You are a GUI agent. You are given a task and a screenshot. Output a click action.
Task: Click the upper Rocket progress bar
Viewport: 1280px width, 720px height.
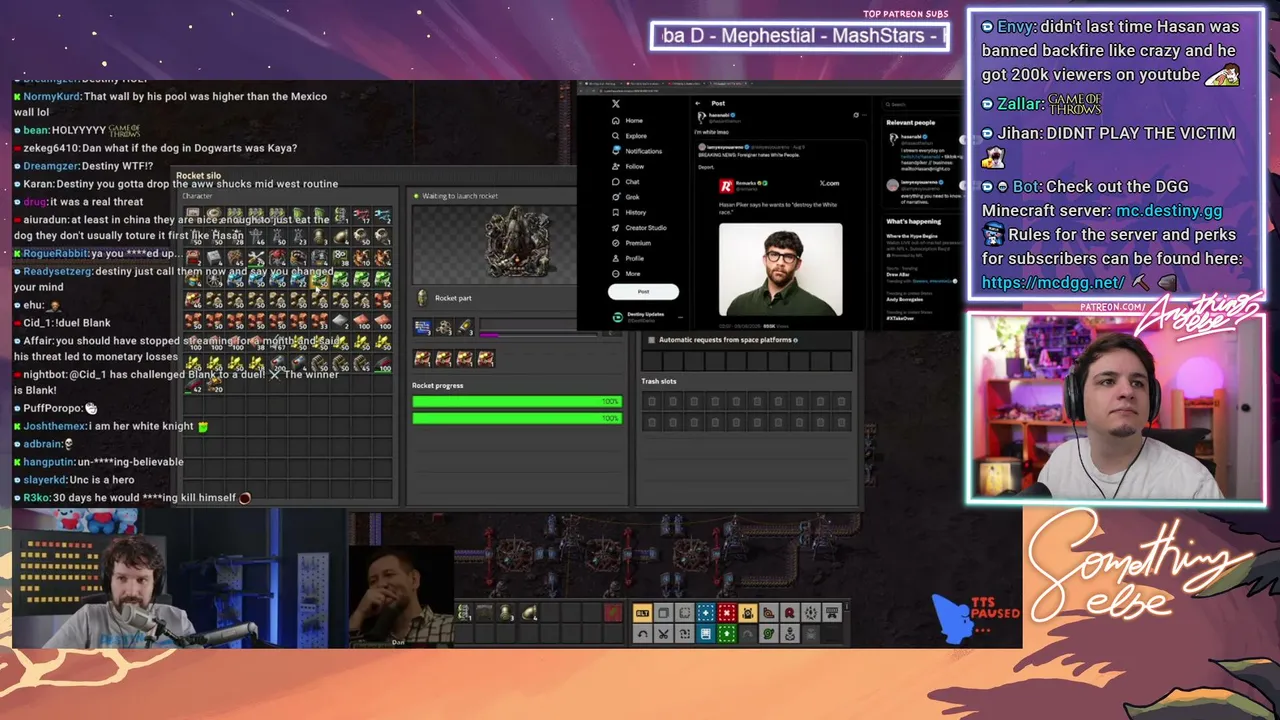coord(516,402)
